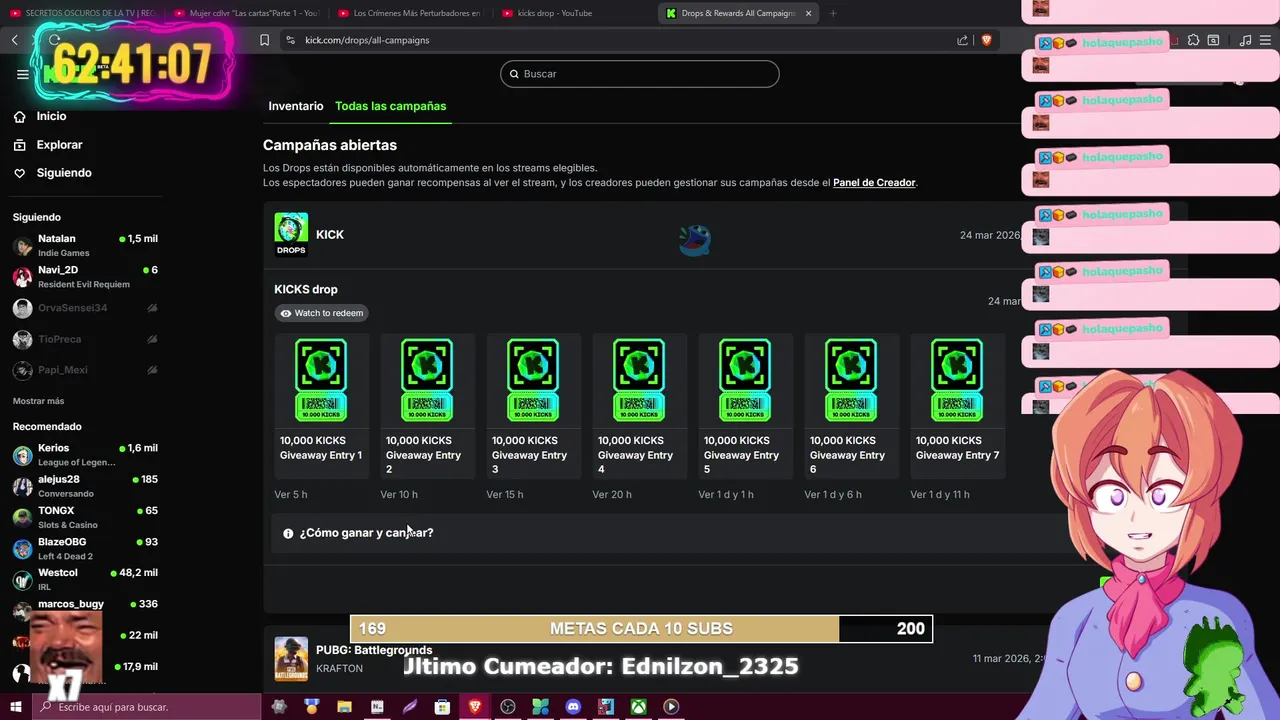Click the Campañas abiertas heading

pos(330,145)
